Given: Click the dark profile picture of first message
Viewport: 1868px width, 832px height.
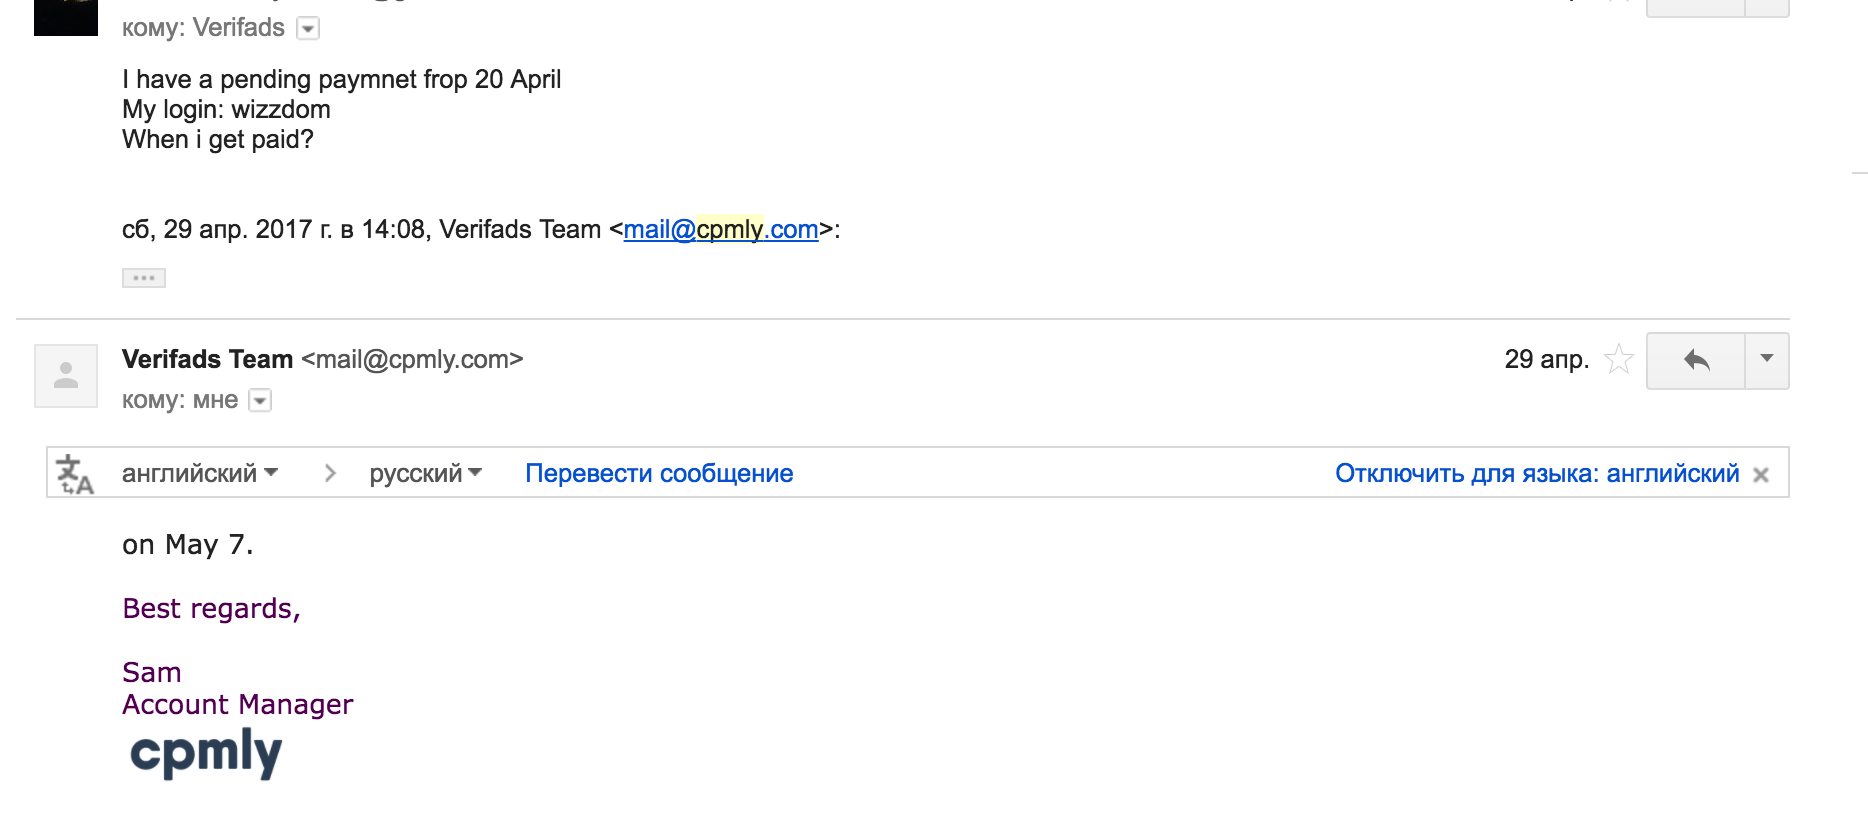Looking at the screenshot, I should pos(66,16).
